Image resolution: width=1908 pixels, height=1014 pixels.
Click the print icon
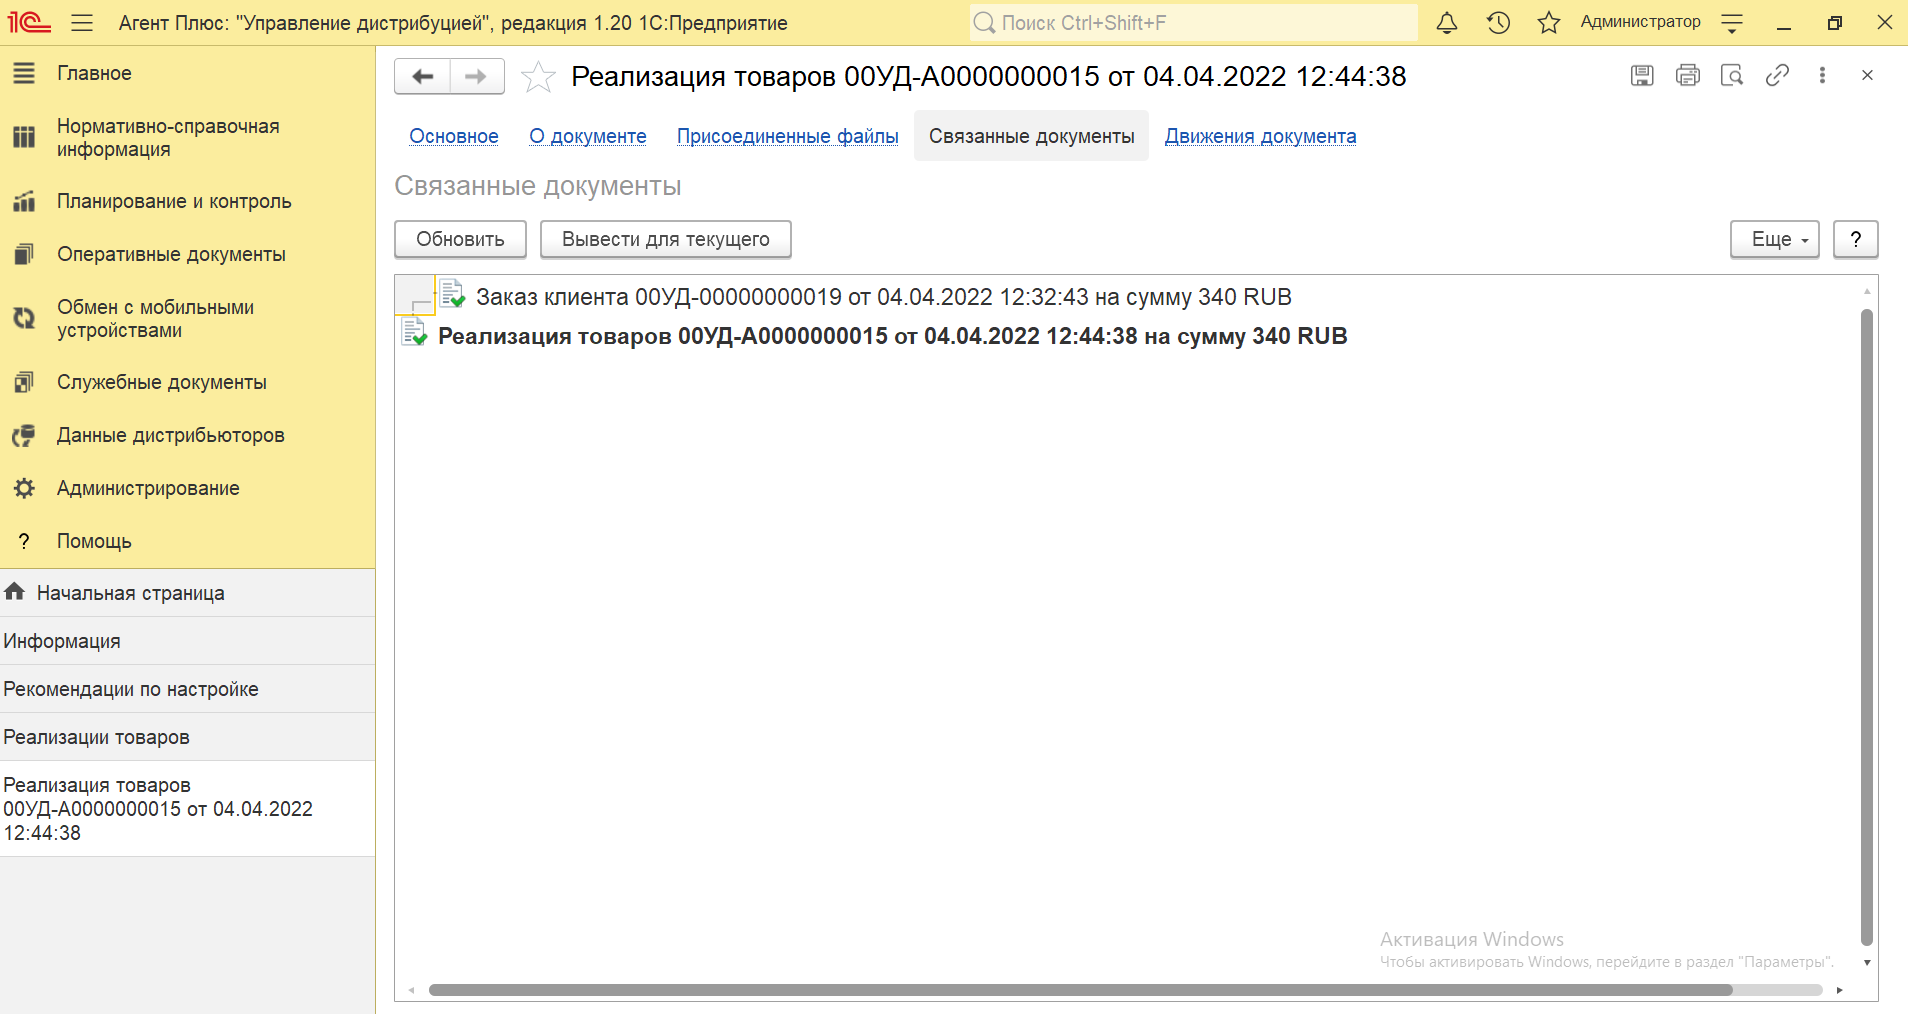1688,76
